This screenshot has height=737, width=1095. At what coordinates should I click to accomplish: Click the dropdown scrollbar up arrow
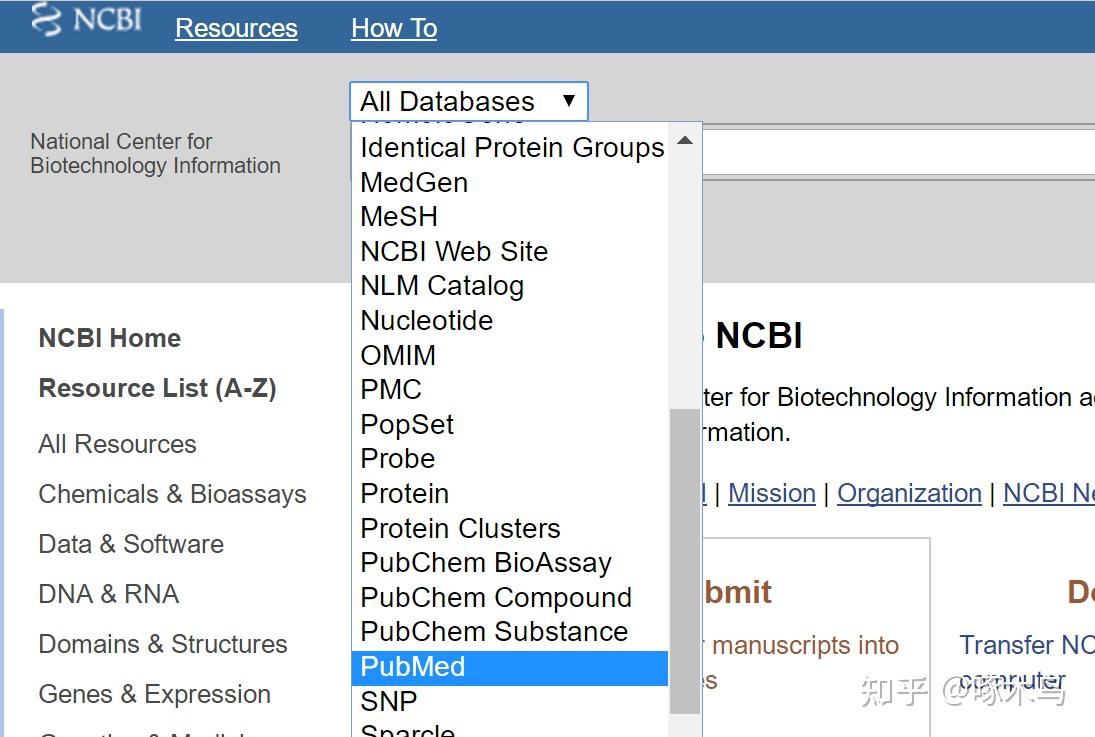[x=684, y=141]
